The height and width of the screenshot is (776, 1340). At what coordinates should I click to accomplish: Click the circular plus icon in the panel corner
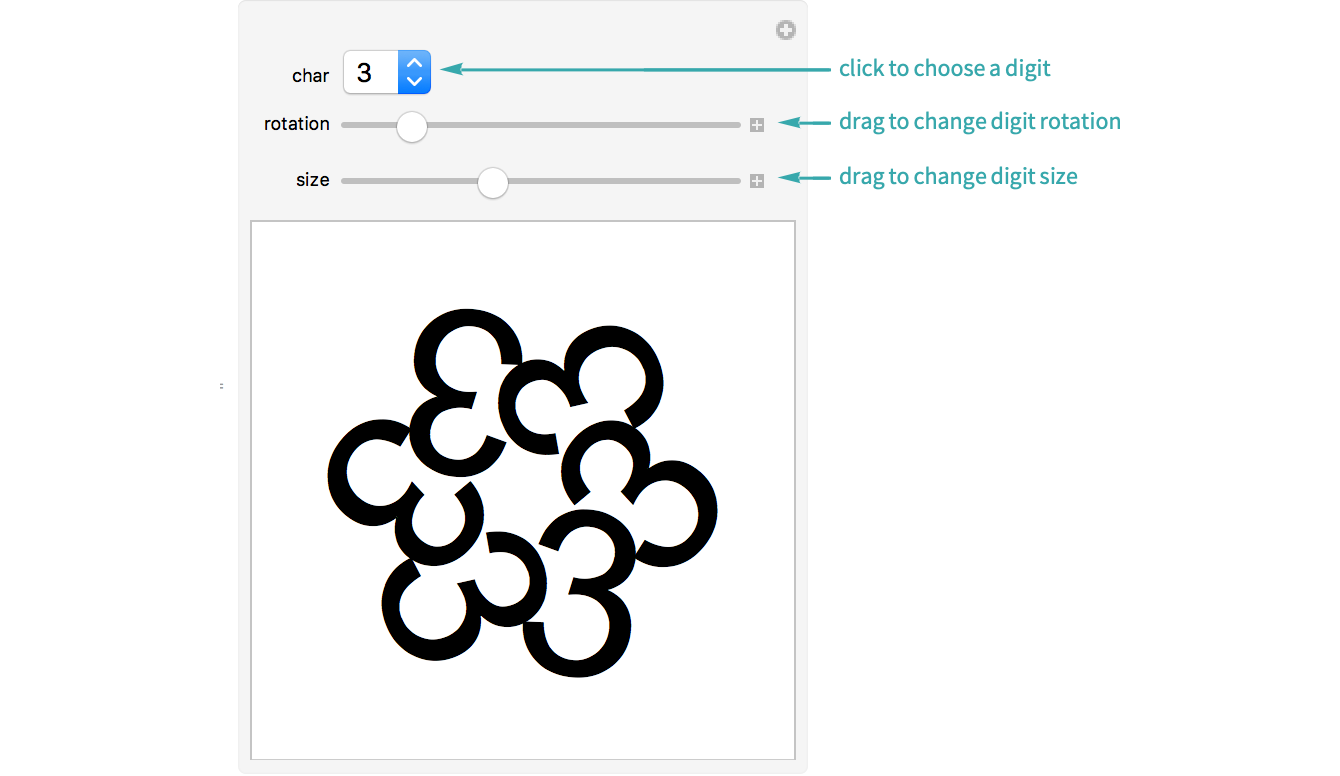[x=786, y=30]
